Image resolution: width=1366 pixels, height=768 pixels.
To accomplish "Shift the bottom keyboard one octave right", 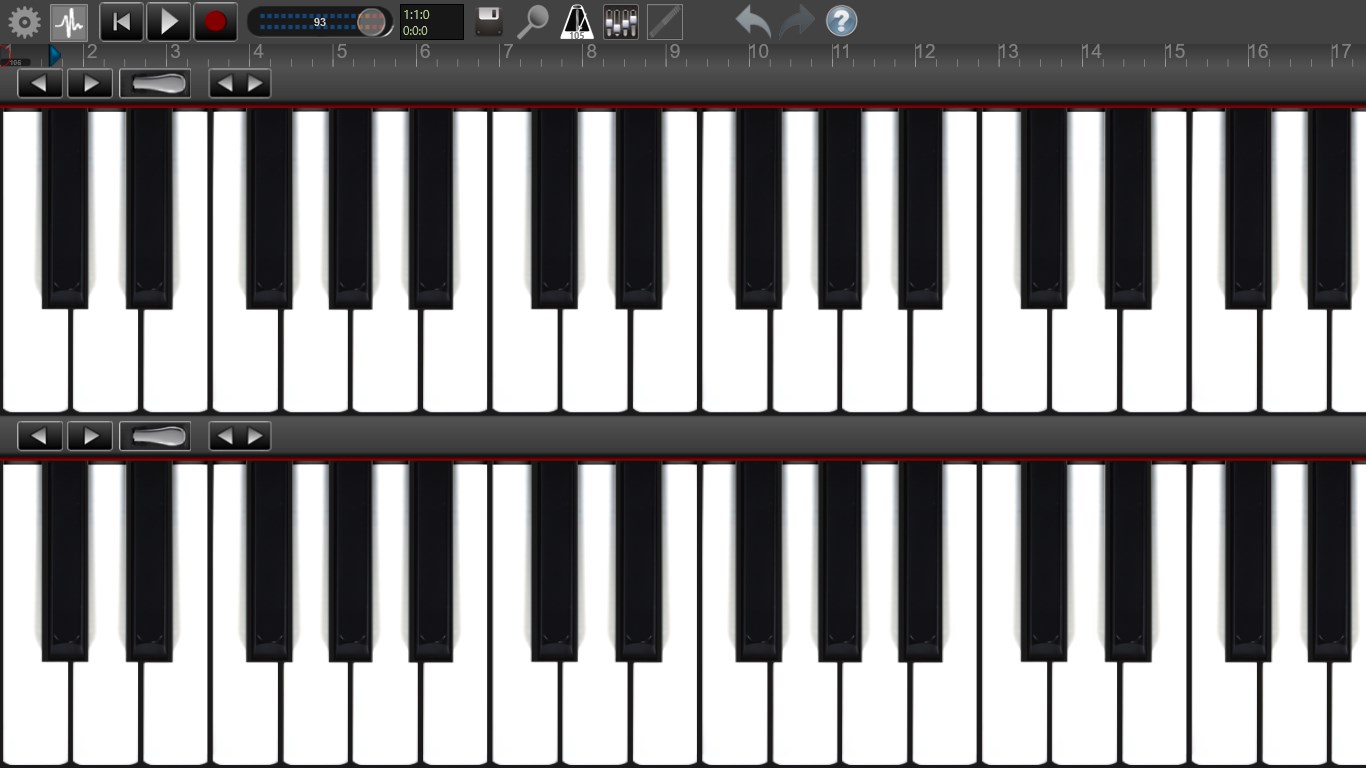I will pyautogui.click(x=91, y=435).
